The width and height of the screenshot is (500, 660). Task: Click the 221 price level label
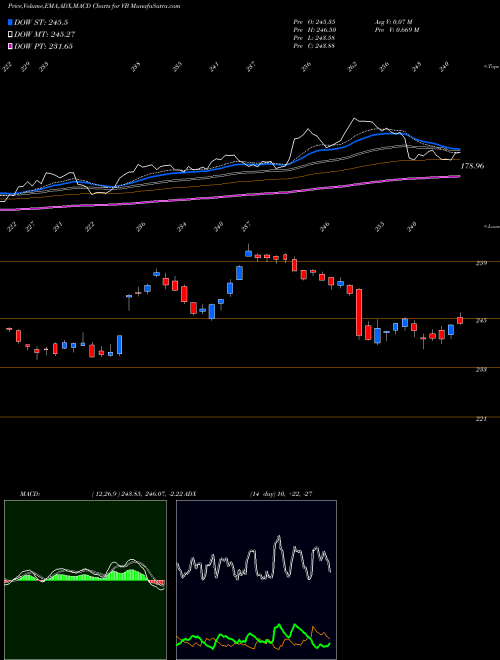[481, 418]
